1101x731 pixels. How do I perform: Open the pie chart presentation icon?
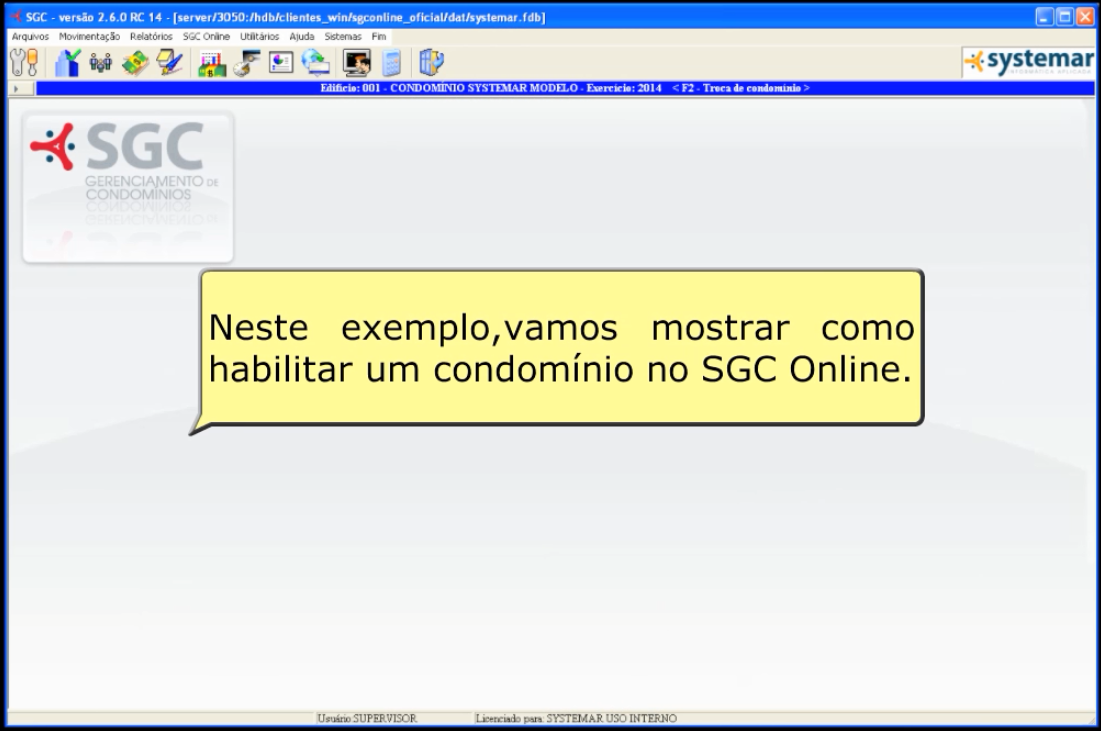tap(281, 63)
